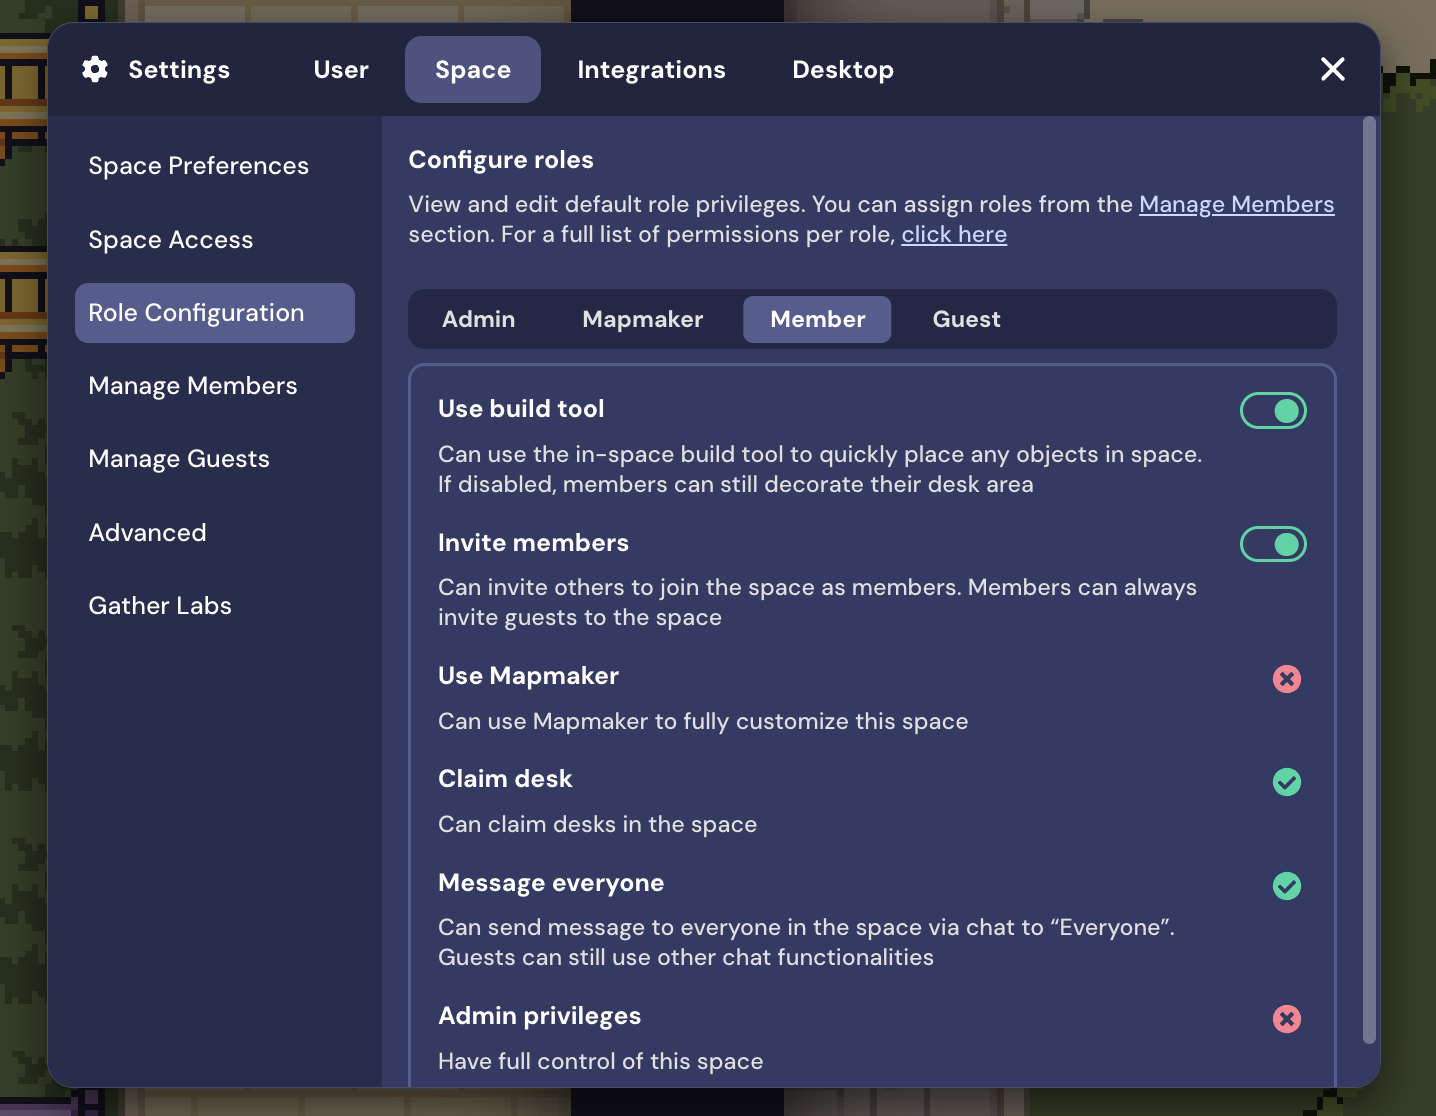Click red X icon beside Admin privileges

tap(1286, 1019)
